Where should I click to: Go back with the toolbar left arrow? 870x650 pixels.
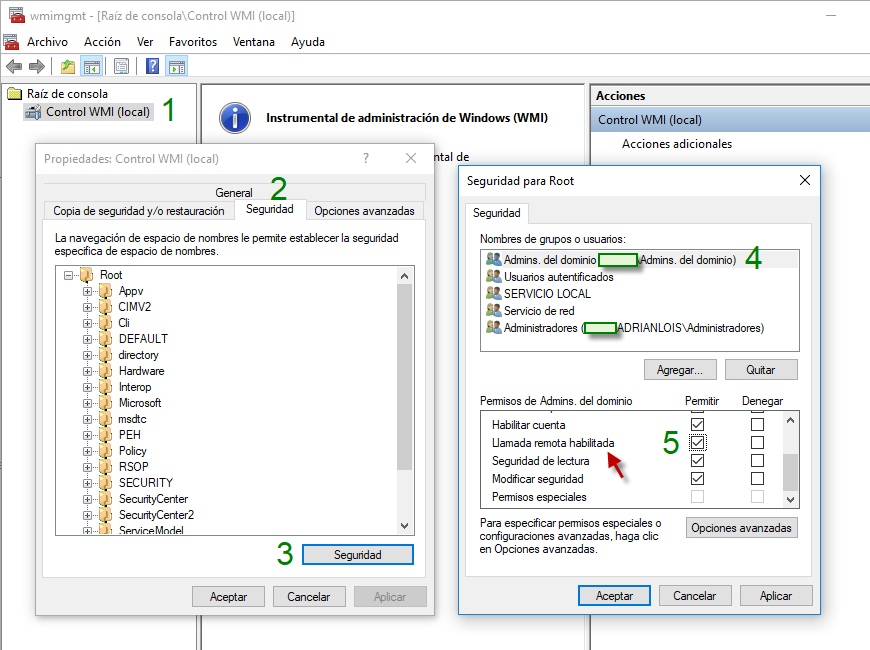coord(14,67)
